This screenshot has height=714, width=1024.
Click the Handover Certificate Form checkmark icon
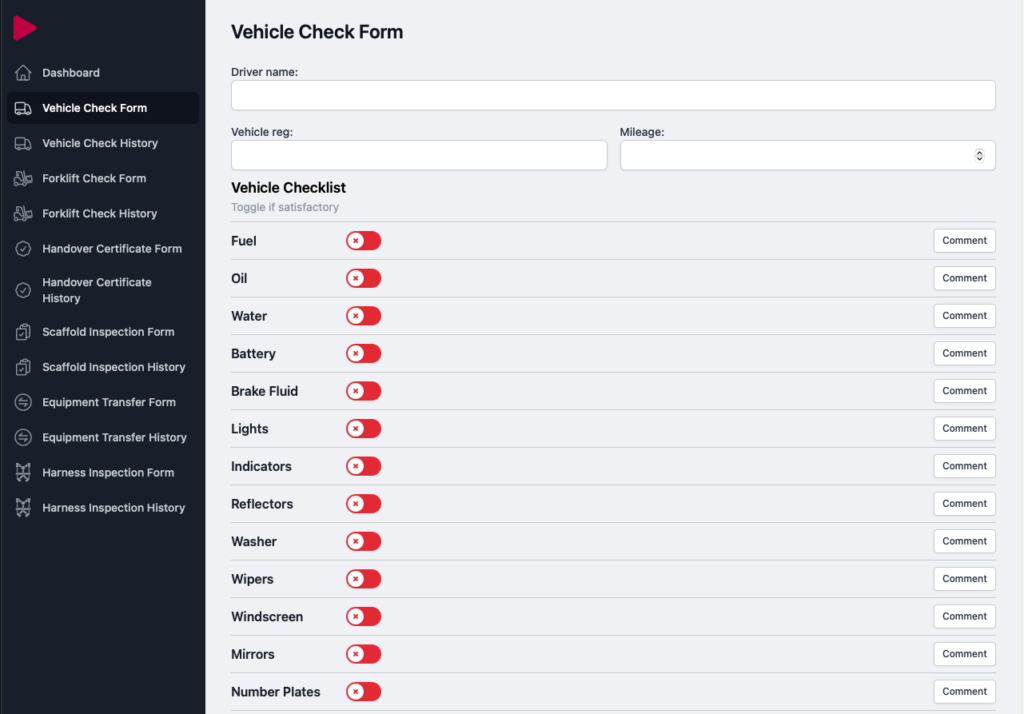pyautogui.click(x=23, y=249)
